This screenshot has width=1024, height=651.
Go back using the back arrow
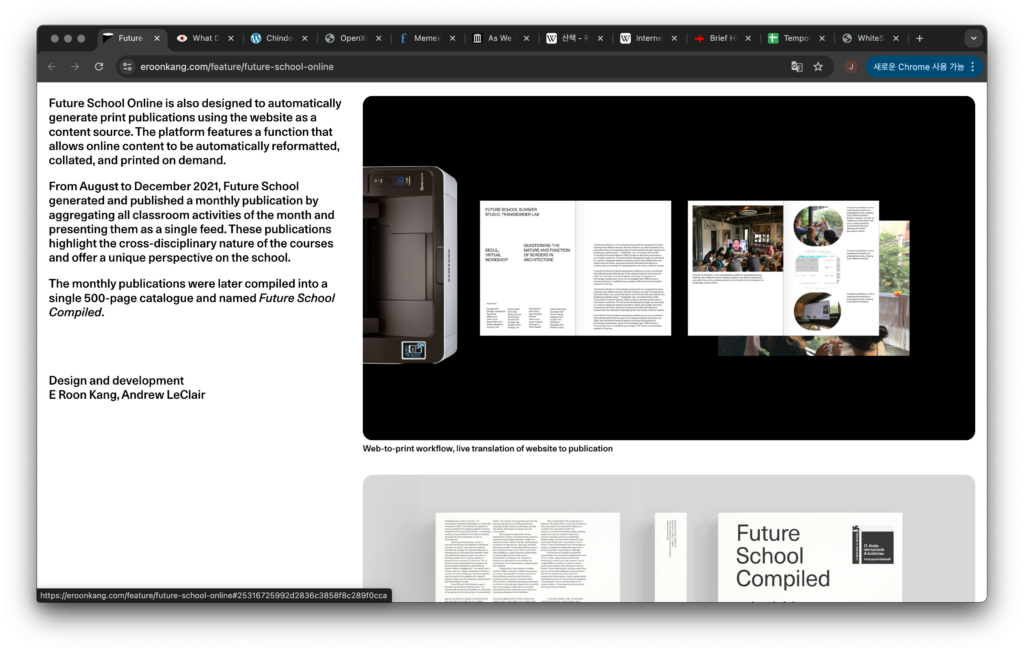52,67
